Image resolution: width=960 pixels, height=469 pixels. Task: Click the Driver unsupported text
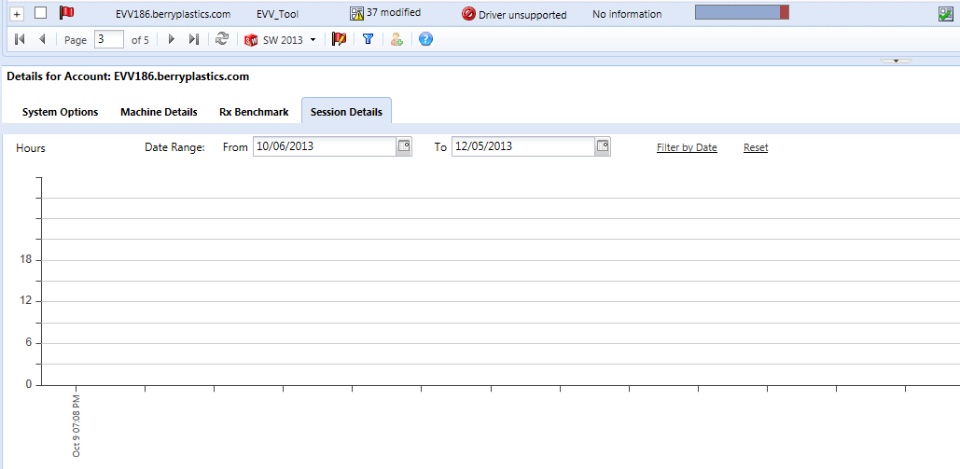(x=522, y=15)
